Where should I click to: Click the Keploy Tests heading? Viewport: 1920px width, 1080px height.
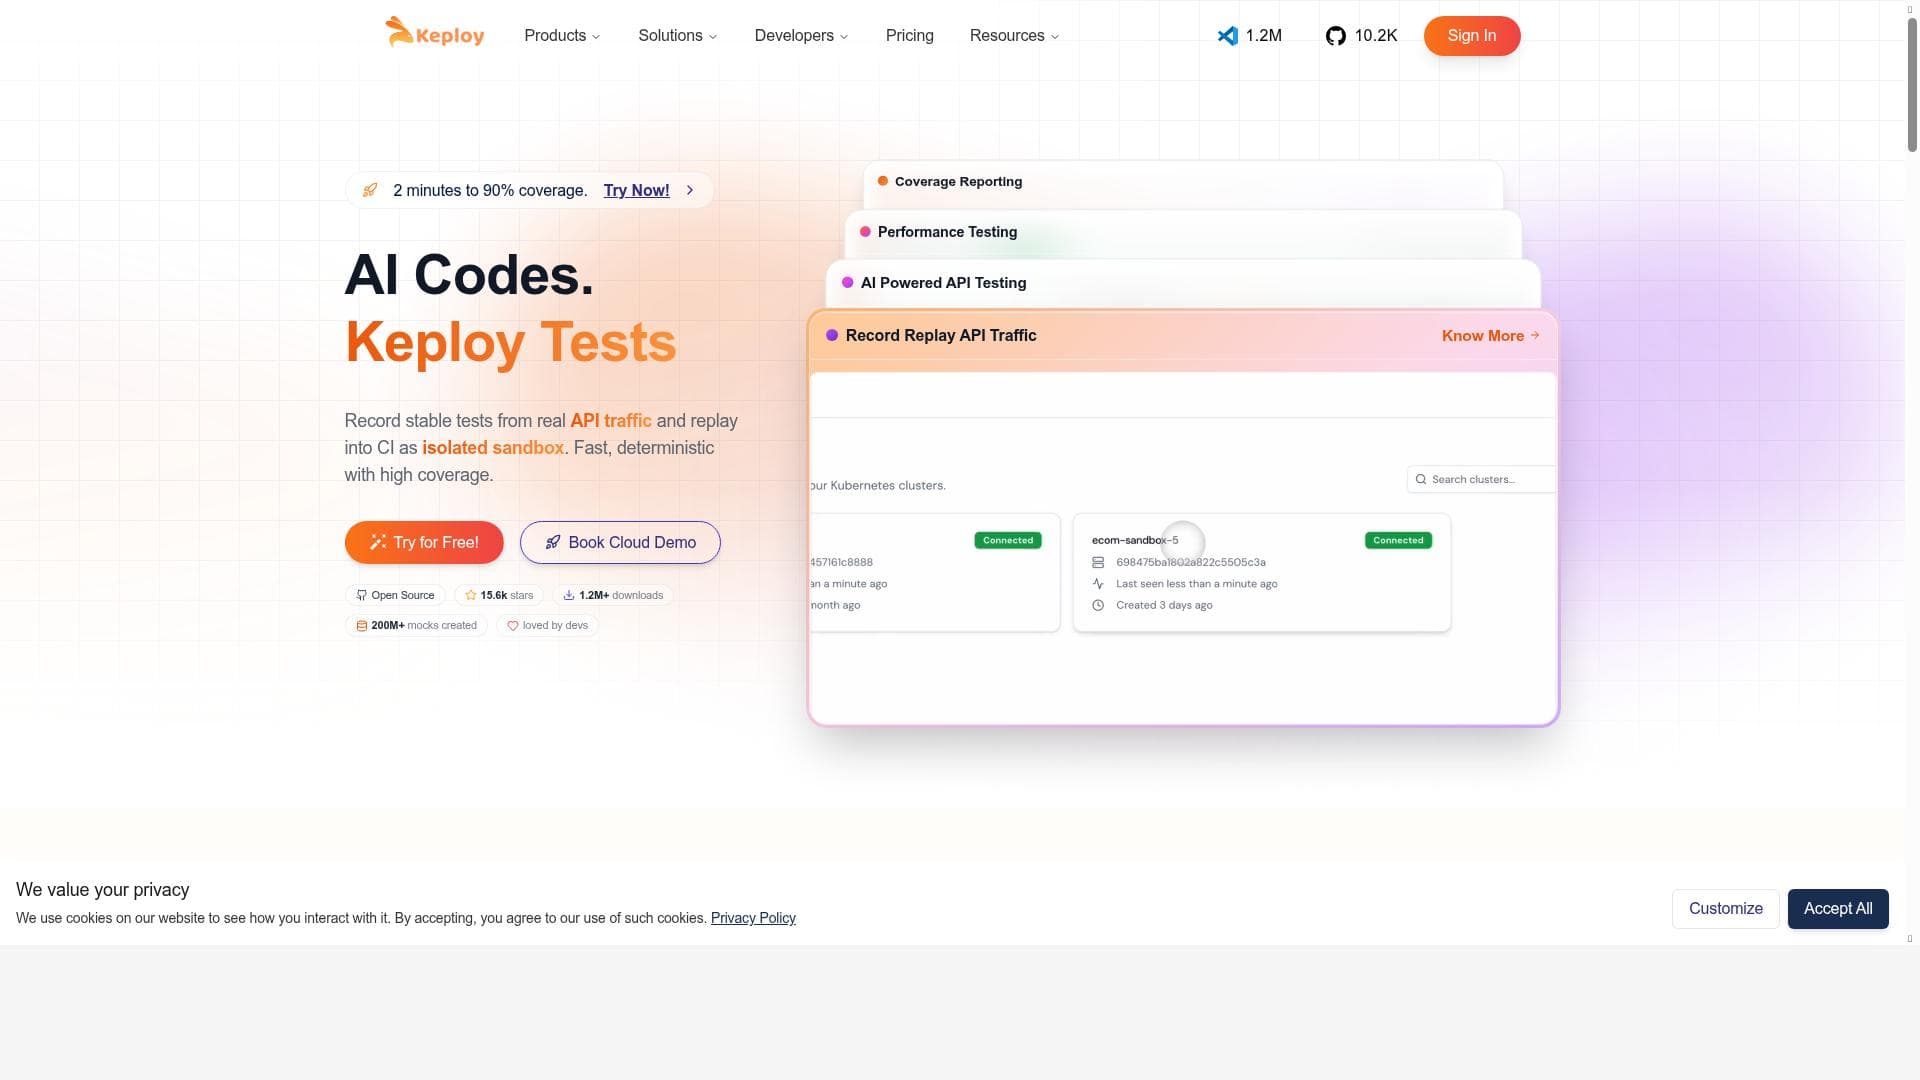coord(510,343)
